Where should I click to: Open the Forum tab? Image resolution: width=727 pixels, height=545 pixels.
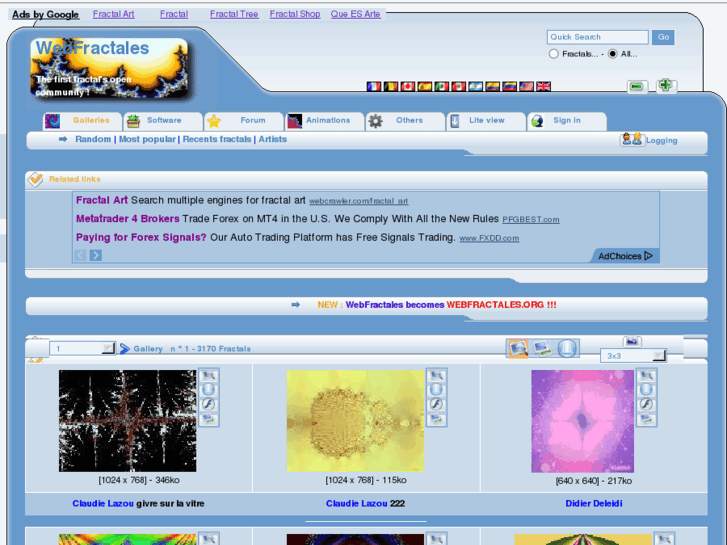click(244, 121)
